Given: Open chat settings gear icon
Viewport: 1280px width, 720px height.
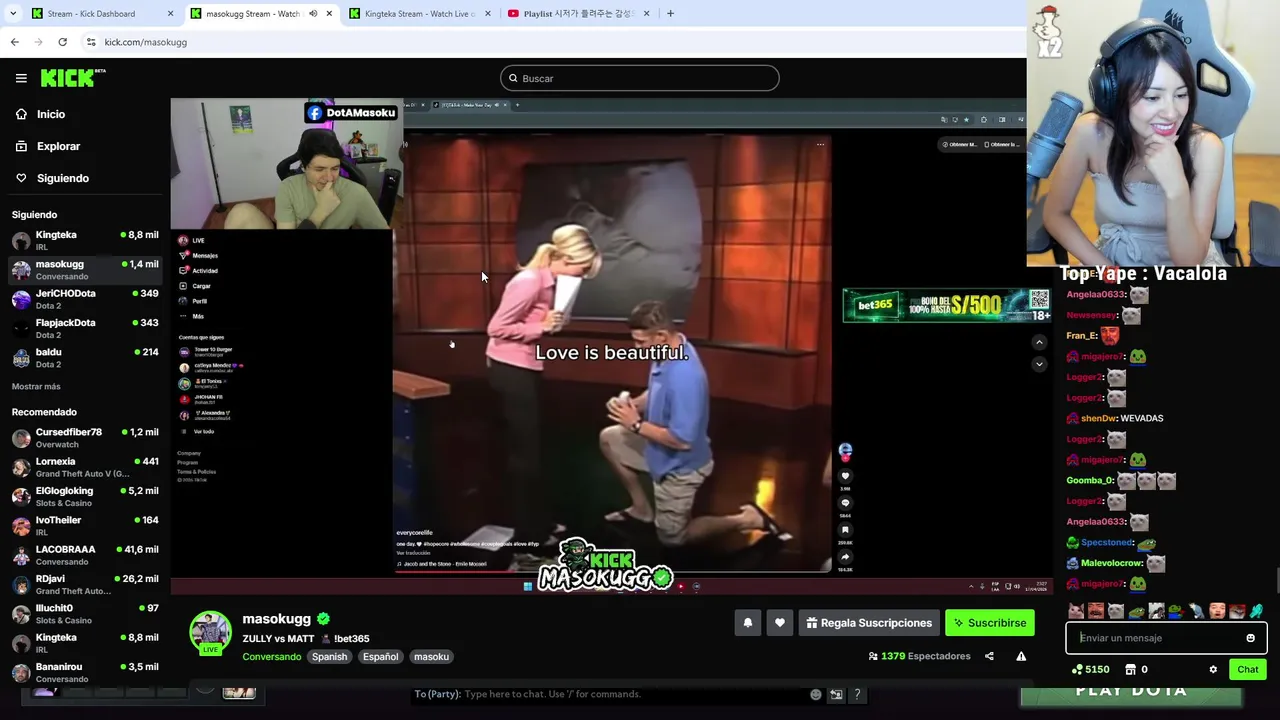Looking at the screenshot, I should [1213, 669].
